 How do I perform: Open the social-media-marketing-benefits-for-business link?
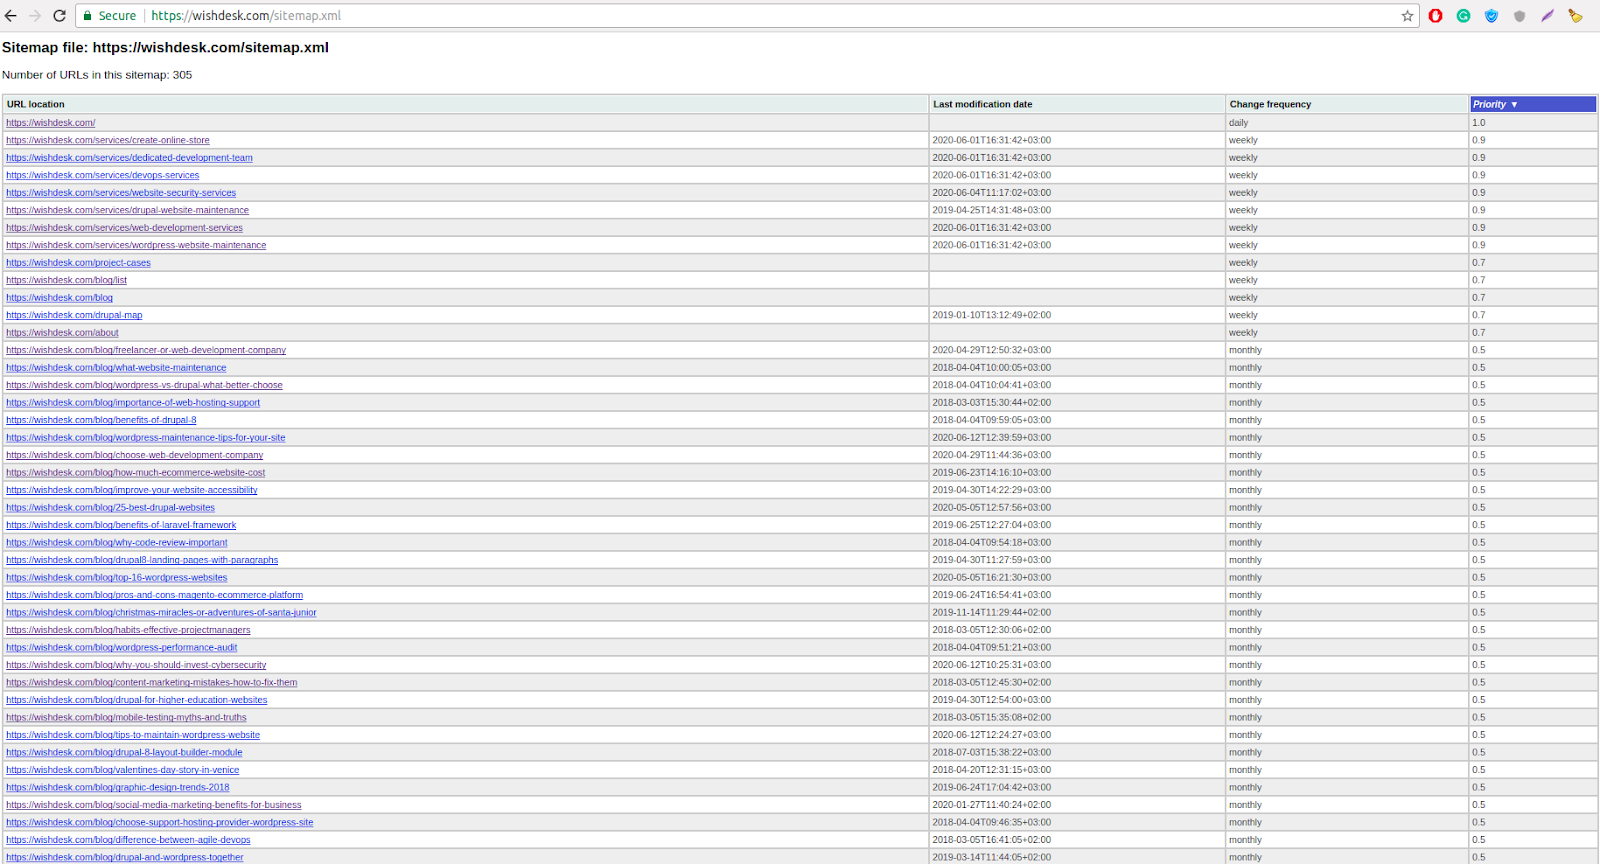[154, 805]
